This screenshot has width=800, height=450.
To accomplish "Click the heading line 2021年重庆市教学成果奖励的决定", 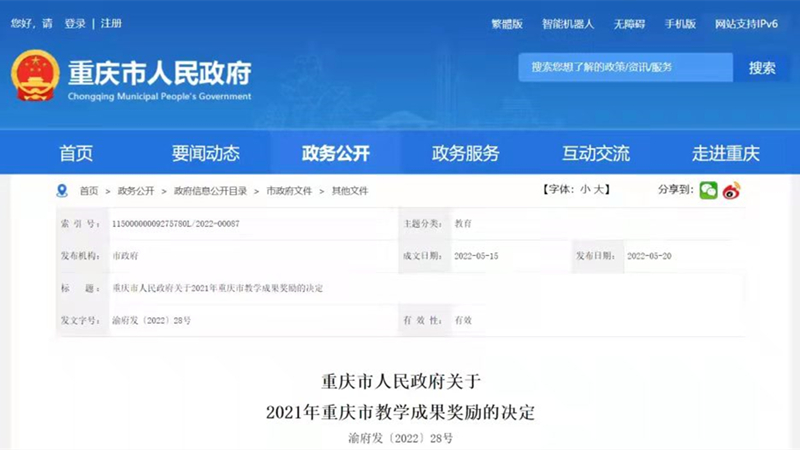I will click(x=400, y=412).
